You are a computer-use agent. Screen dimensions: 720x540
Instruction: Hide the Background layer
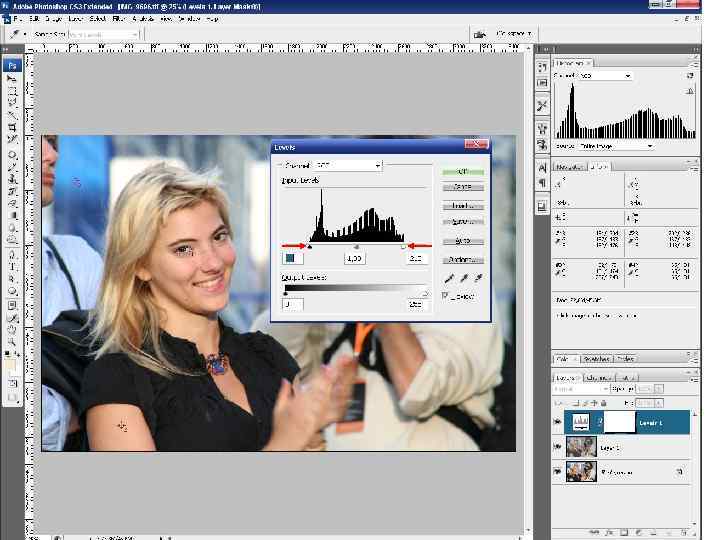coord(558,471)
